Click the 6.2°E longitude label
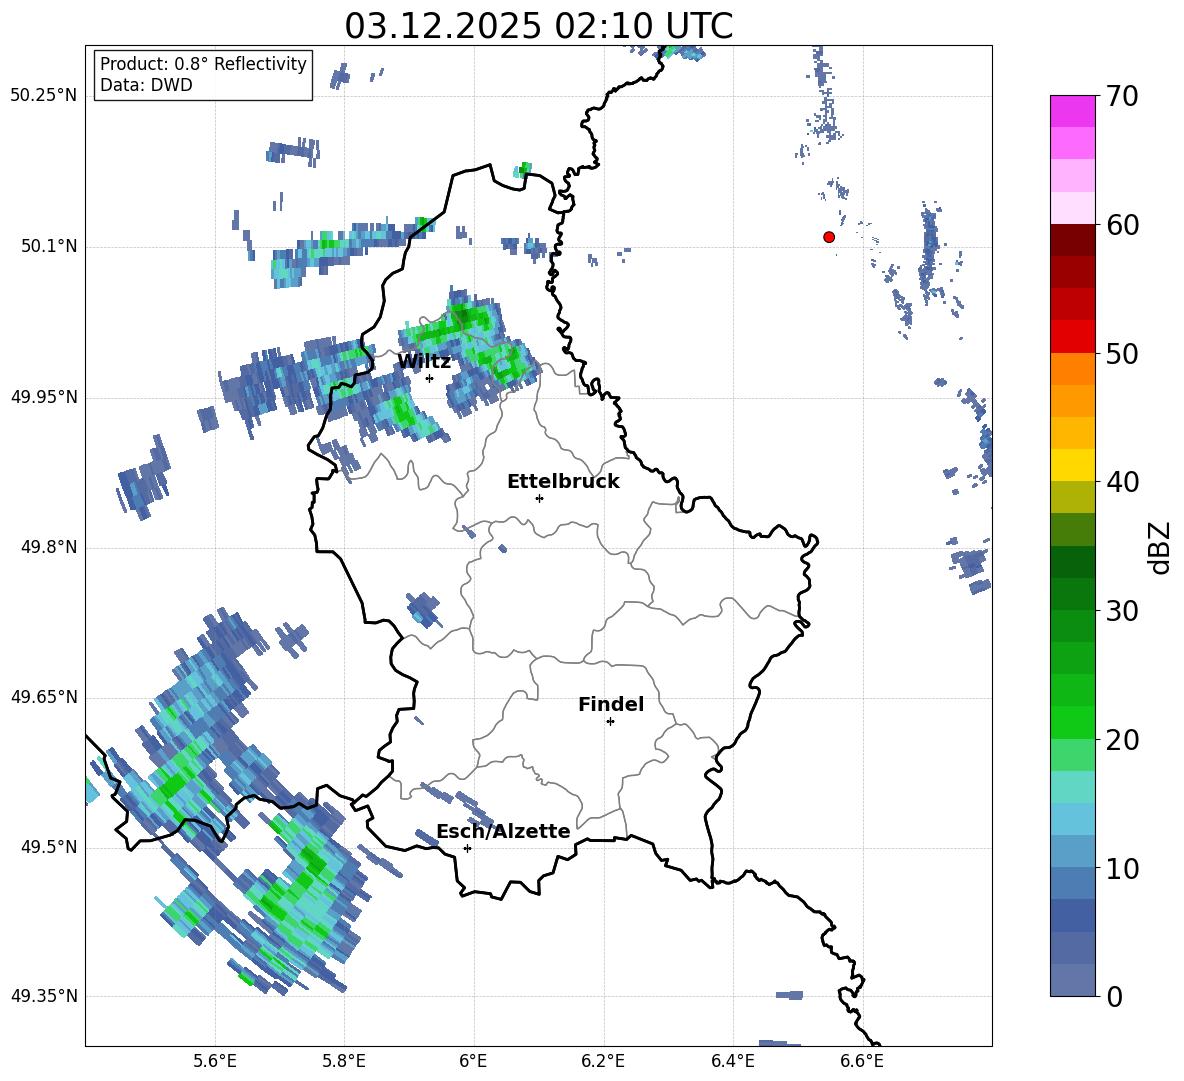This screenshot has height=1081, width=1184. [x=603, y=1061]
